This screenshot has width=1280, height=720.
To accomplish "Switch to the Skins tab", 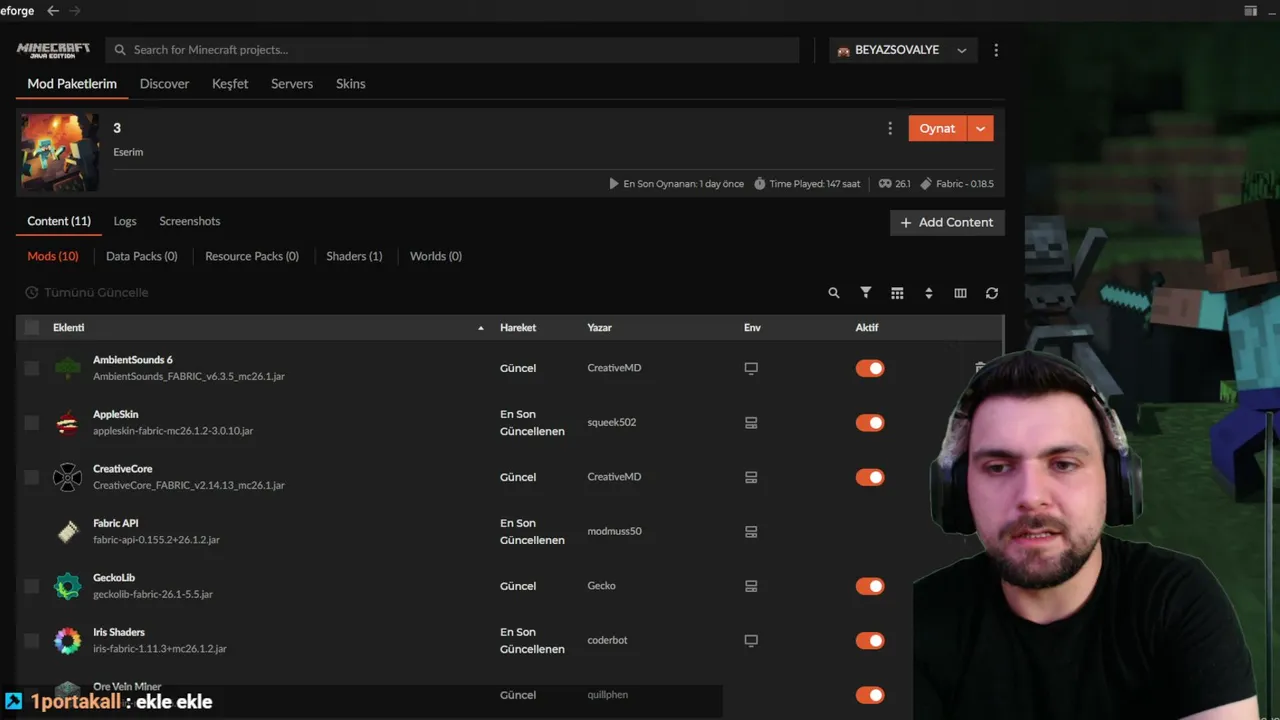I will [x=350, y=84].
